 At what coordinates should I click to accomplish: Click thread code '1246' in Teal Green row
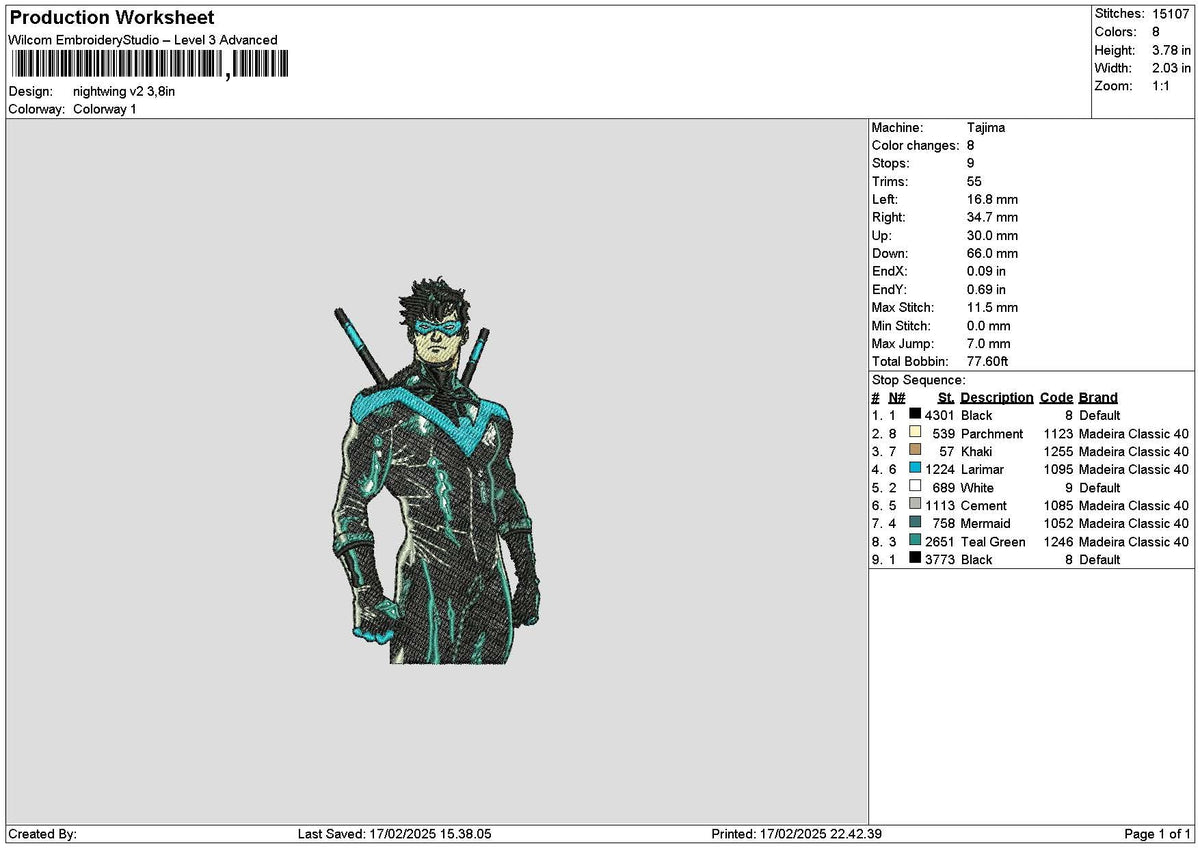tap(1058, 541)
